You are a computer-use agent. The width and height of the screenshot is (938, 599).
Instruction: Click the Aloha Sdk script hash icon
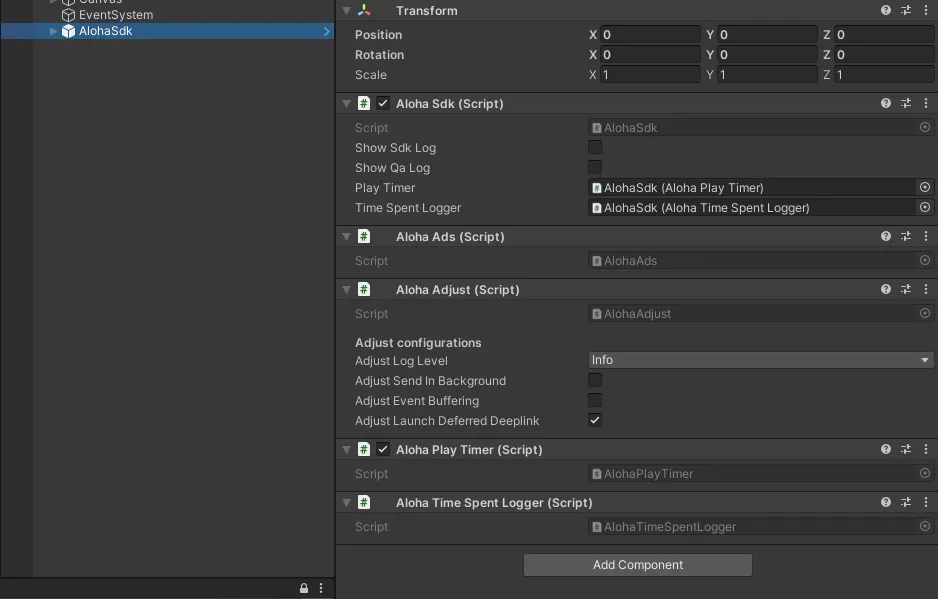364,103
